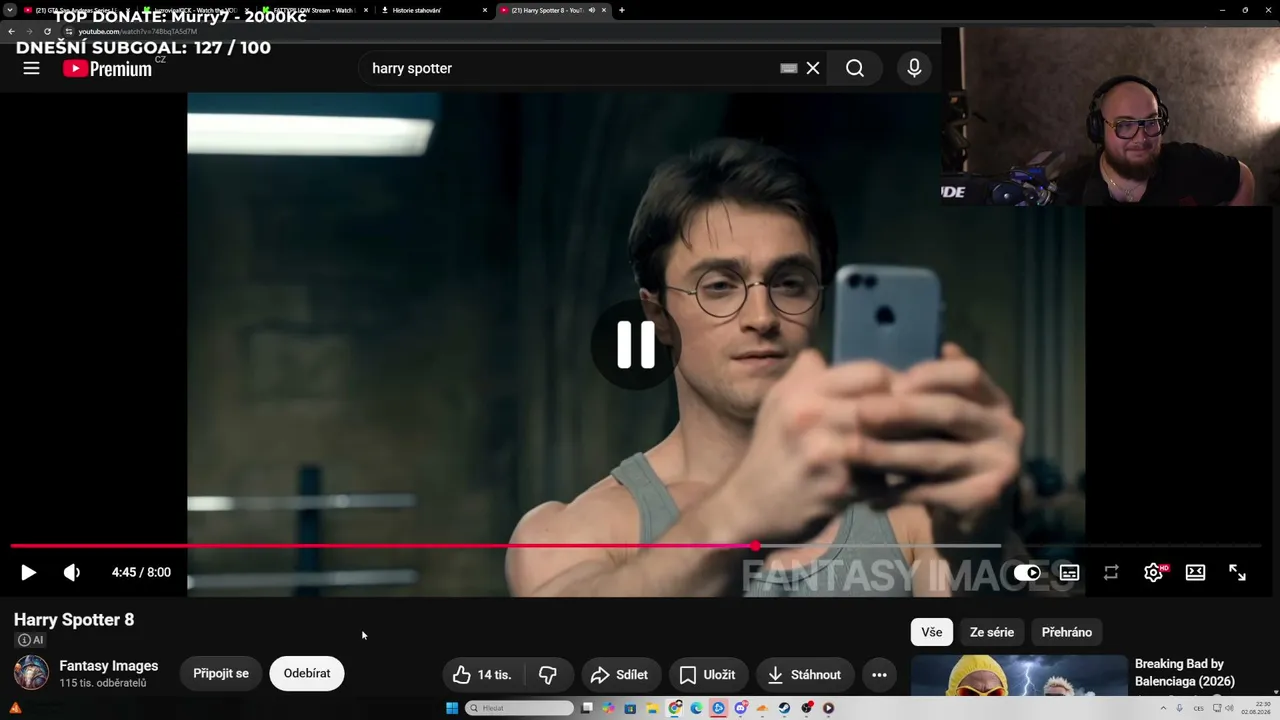Toggle the autoplay switch in player

pyautogui.click(x=1027, y=572)
